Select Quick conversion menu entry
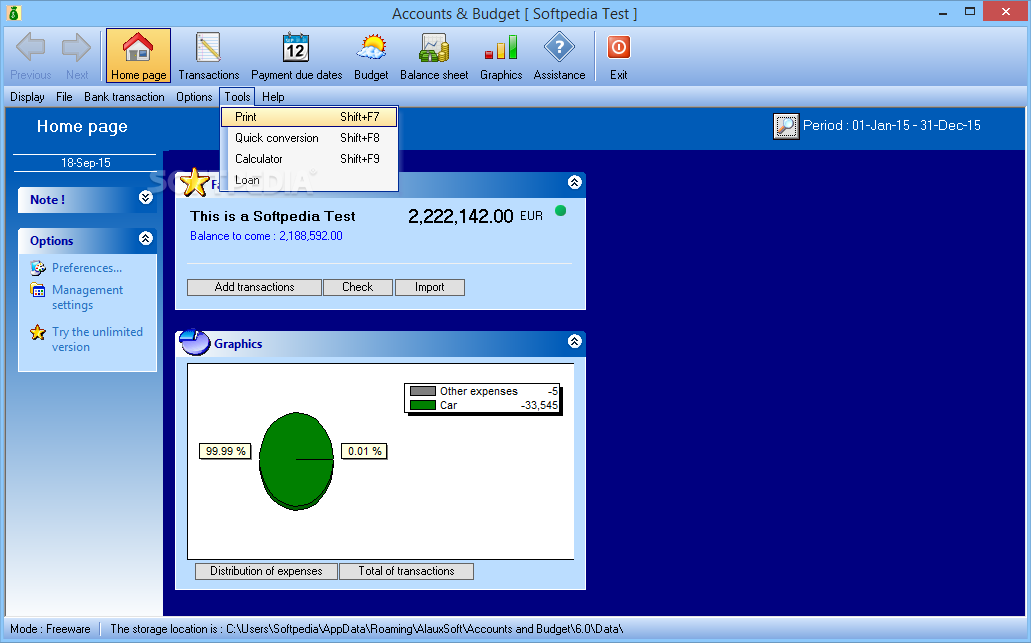Viewport: 1031px width, 643px height. tap(309, 138)
